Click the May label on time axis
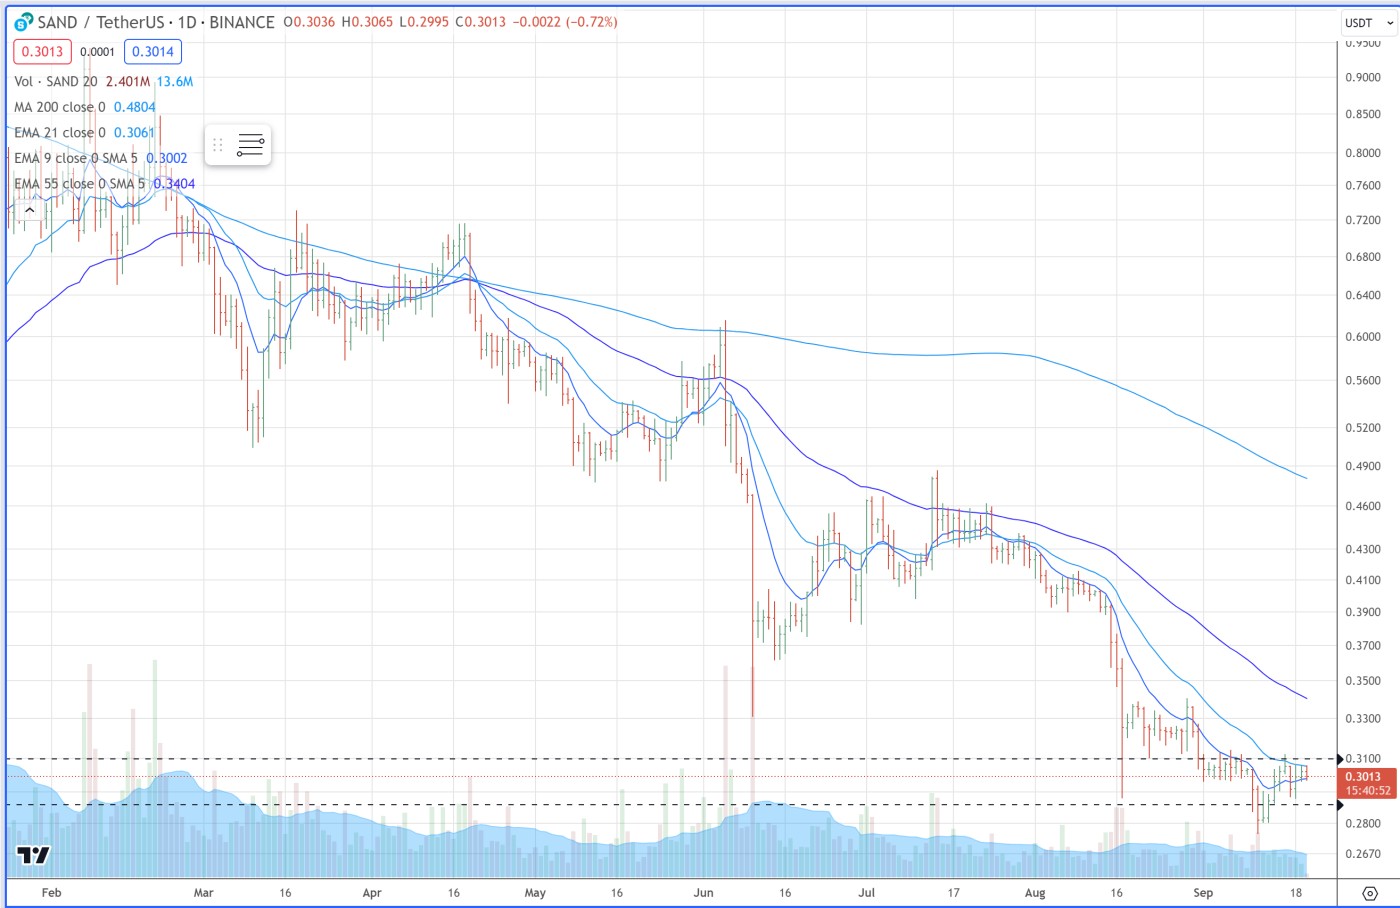The width and height of the screenshot is (1400, 908). click(x=535, y=893)
